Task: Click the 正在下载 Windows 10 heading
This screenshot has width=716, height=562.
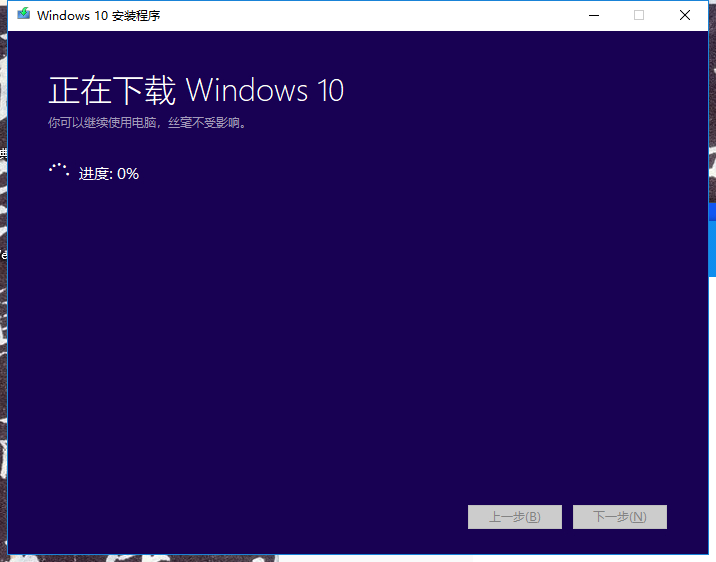Action: [196, 90]
